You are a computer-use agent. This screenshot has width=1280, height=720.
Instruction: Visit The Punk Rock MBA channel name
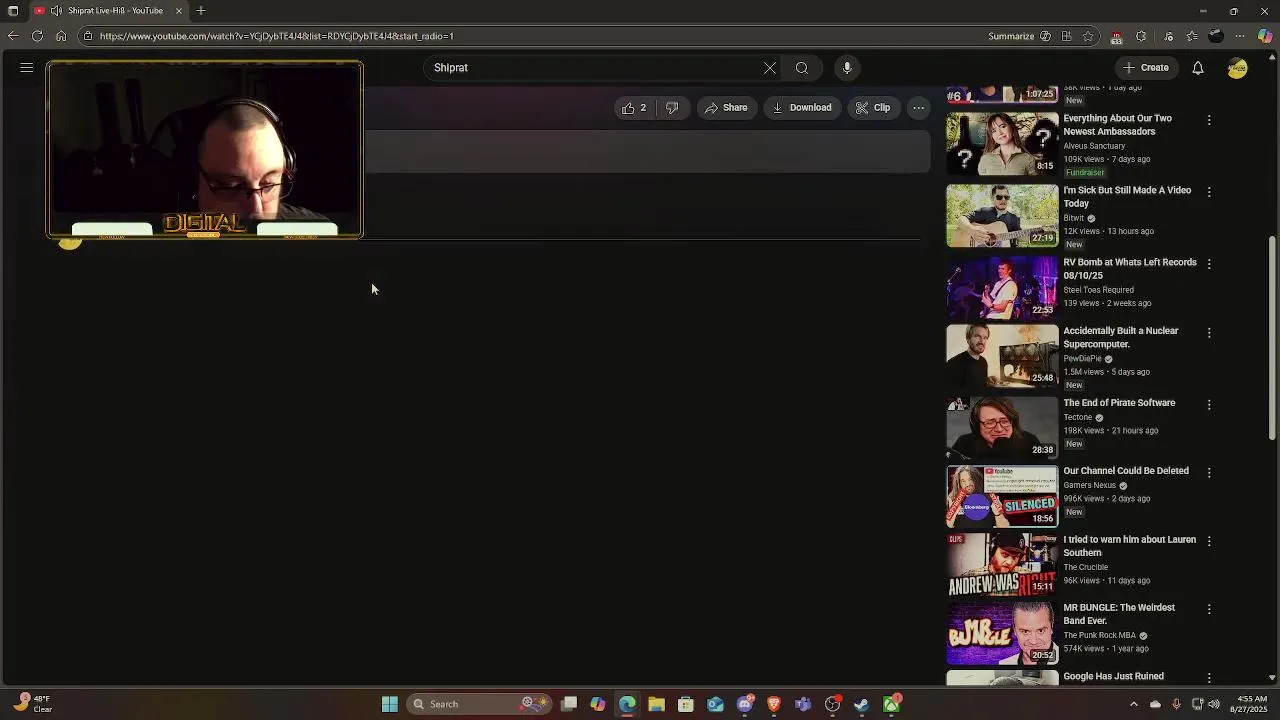pos(1099,636)
